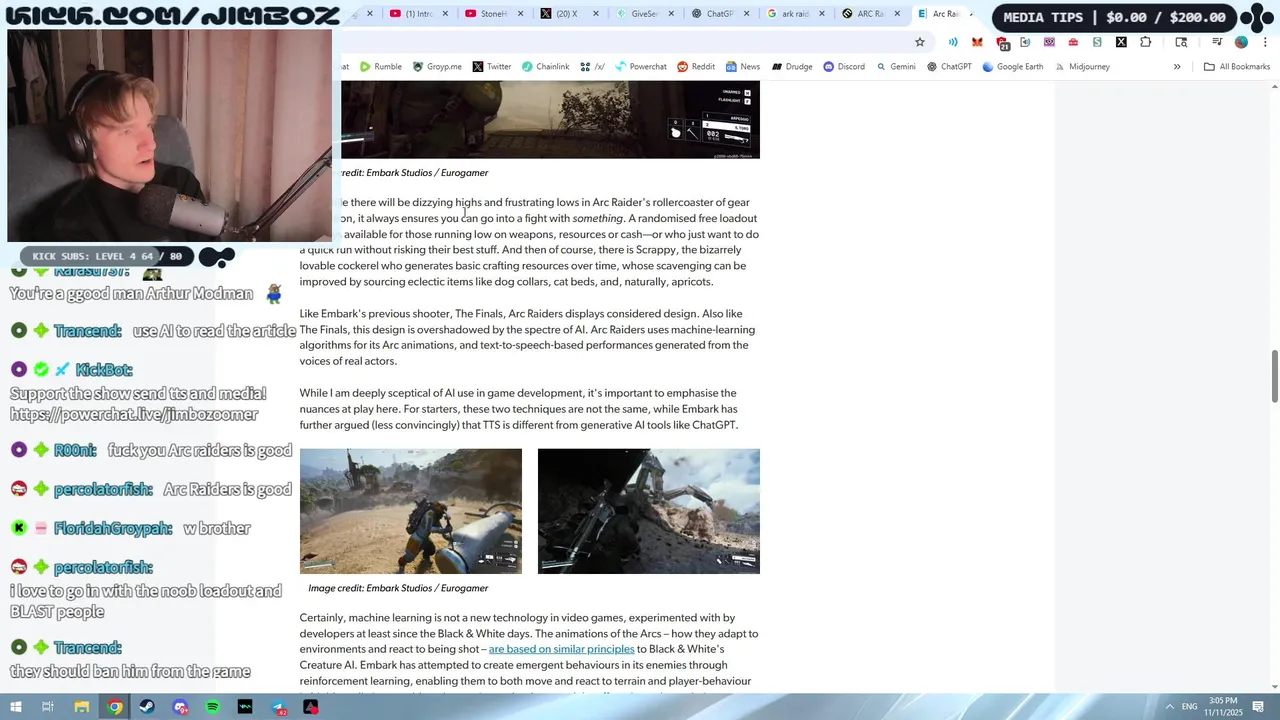This screenshot has width=1280, height=720.
Task: Open Discord from the taskbar
Action: [x=180, y=707]
